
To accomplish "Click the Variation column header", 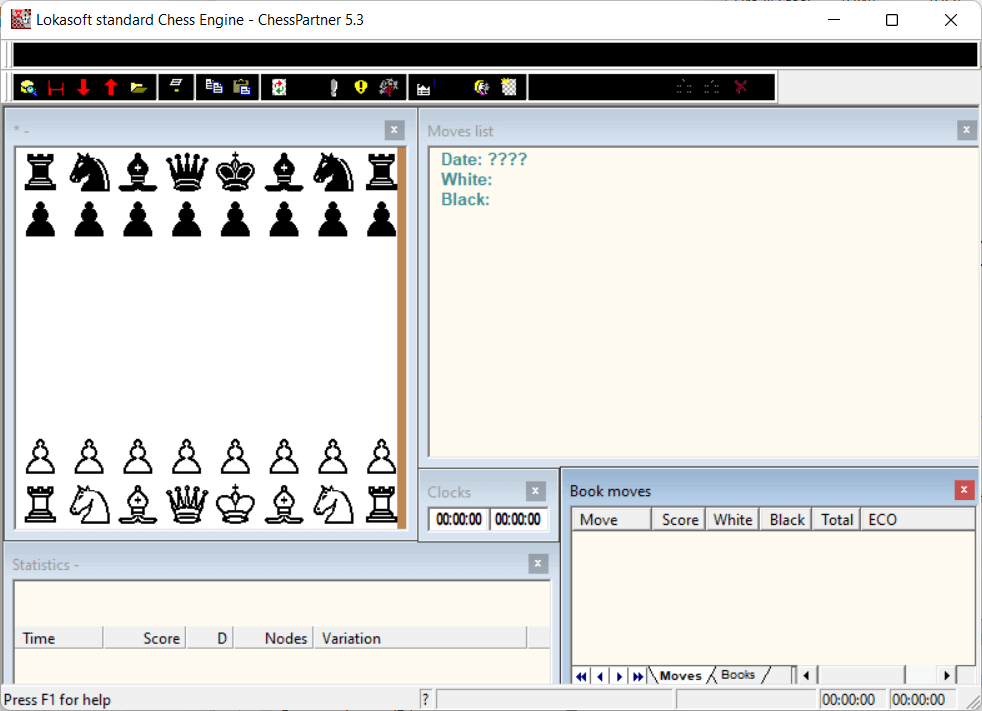I will 421,638.
